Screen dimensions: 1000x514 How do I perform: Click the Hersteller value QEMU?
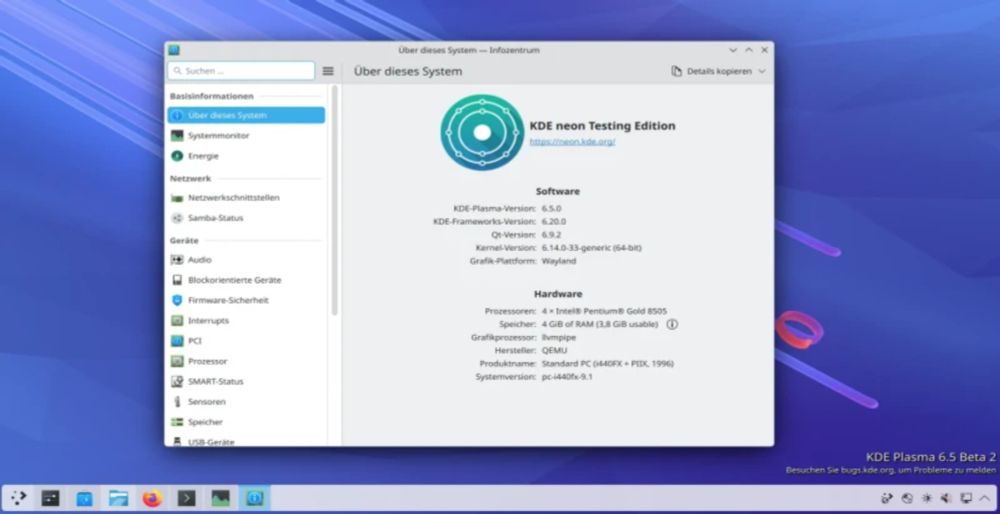click(x=554, y=351)
